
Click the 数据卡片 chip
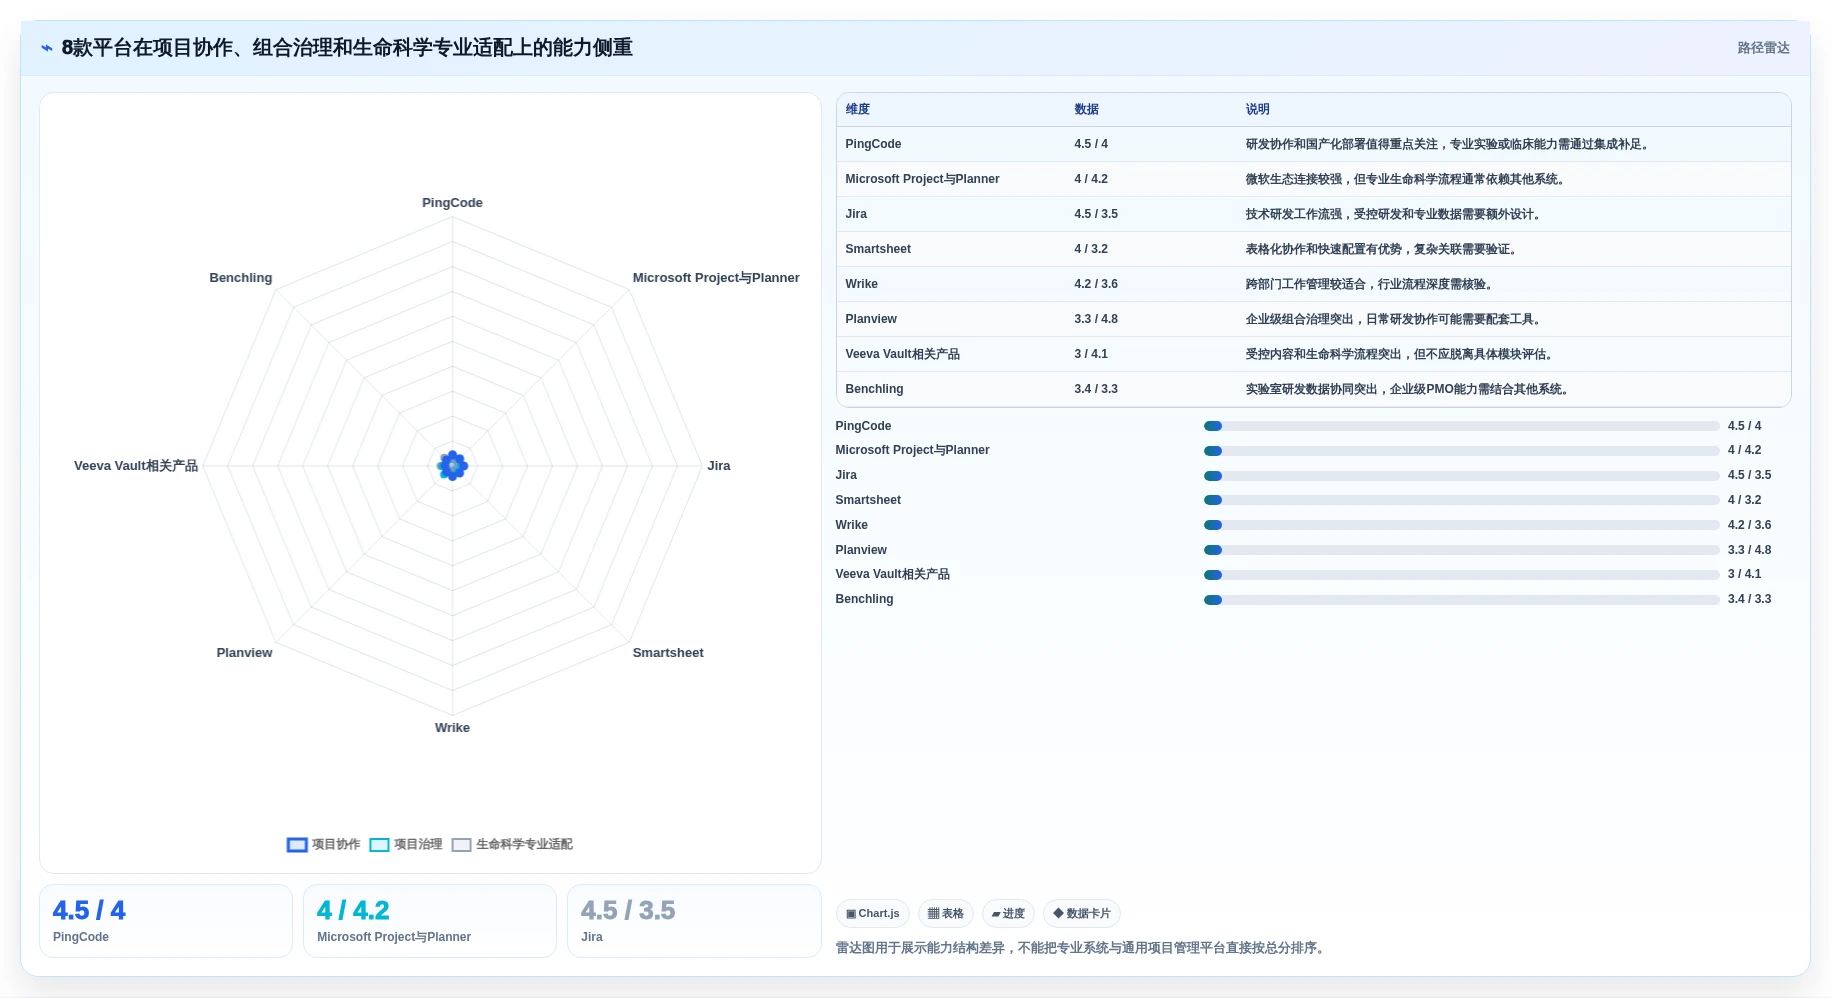coord(1081,914)
